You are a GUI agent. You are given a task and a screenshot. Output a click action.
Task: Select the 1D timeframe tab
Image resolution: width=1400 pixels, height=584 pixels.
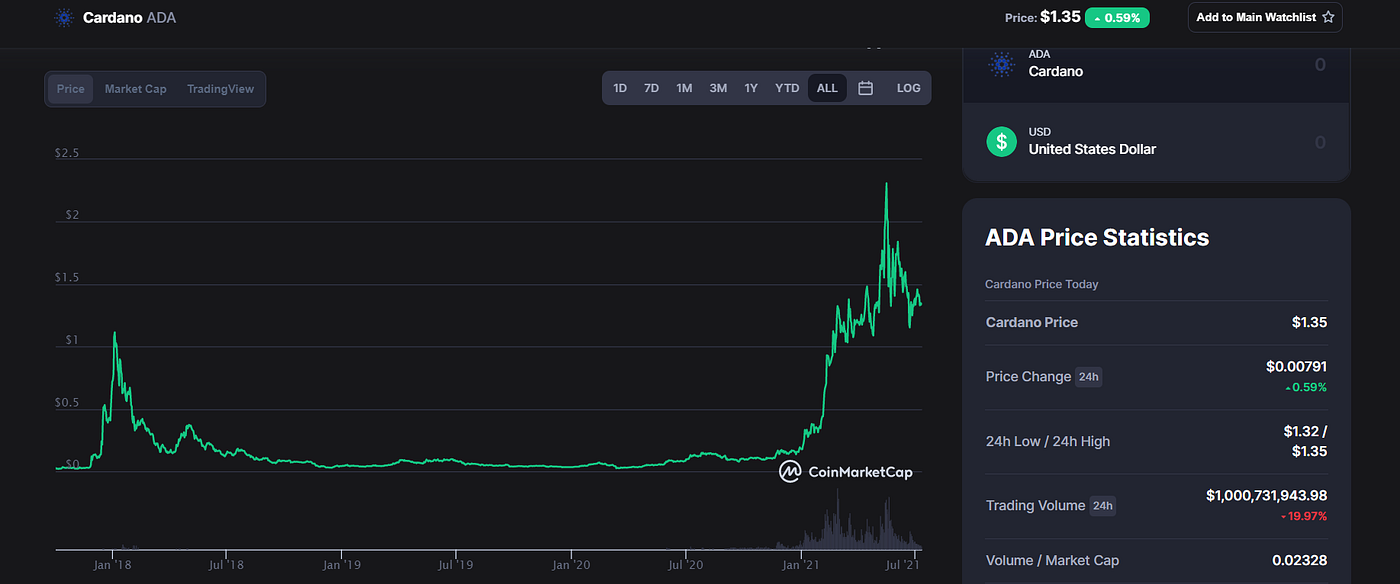(x=620, y=88)
